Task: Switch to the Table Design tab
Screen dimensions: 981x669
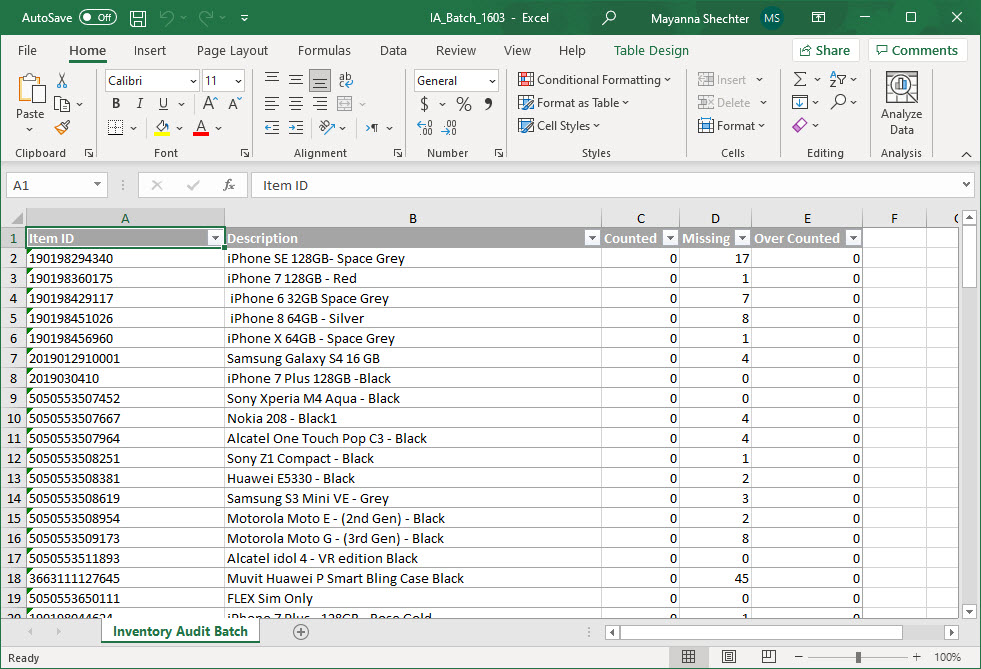Action: click(651, 51)
